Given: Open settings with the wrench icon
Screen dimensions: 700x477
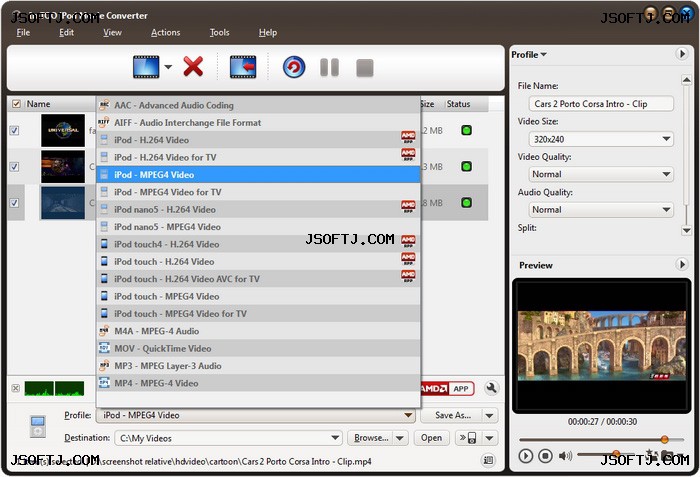Looking at the screenshot, I should [491, 388].
